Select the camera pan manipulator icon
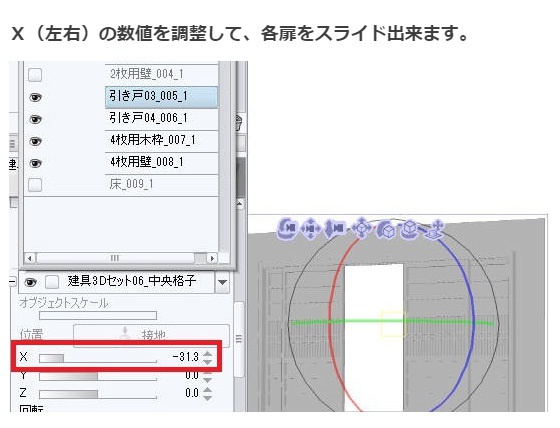The height and width of the screenshot is (428, 560). (x=310, y=228)
